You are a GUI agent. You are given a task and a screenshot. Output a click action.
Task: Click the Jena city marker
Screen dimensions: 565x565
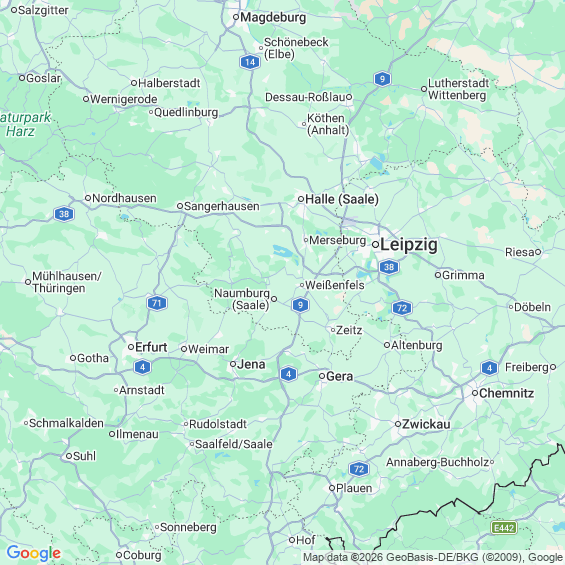point(233,364)
